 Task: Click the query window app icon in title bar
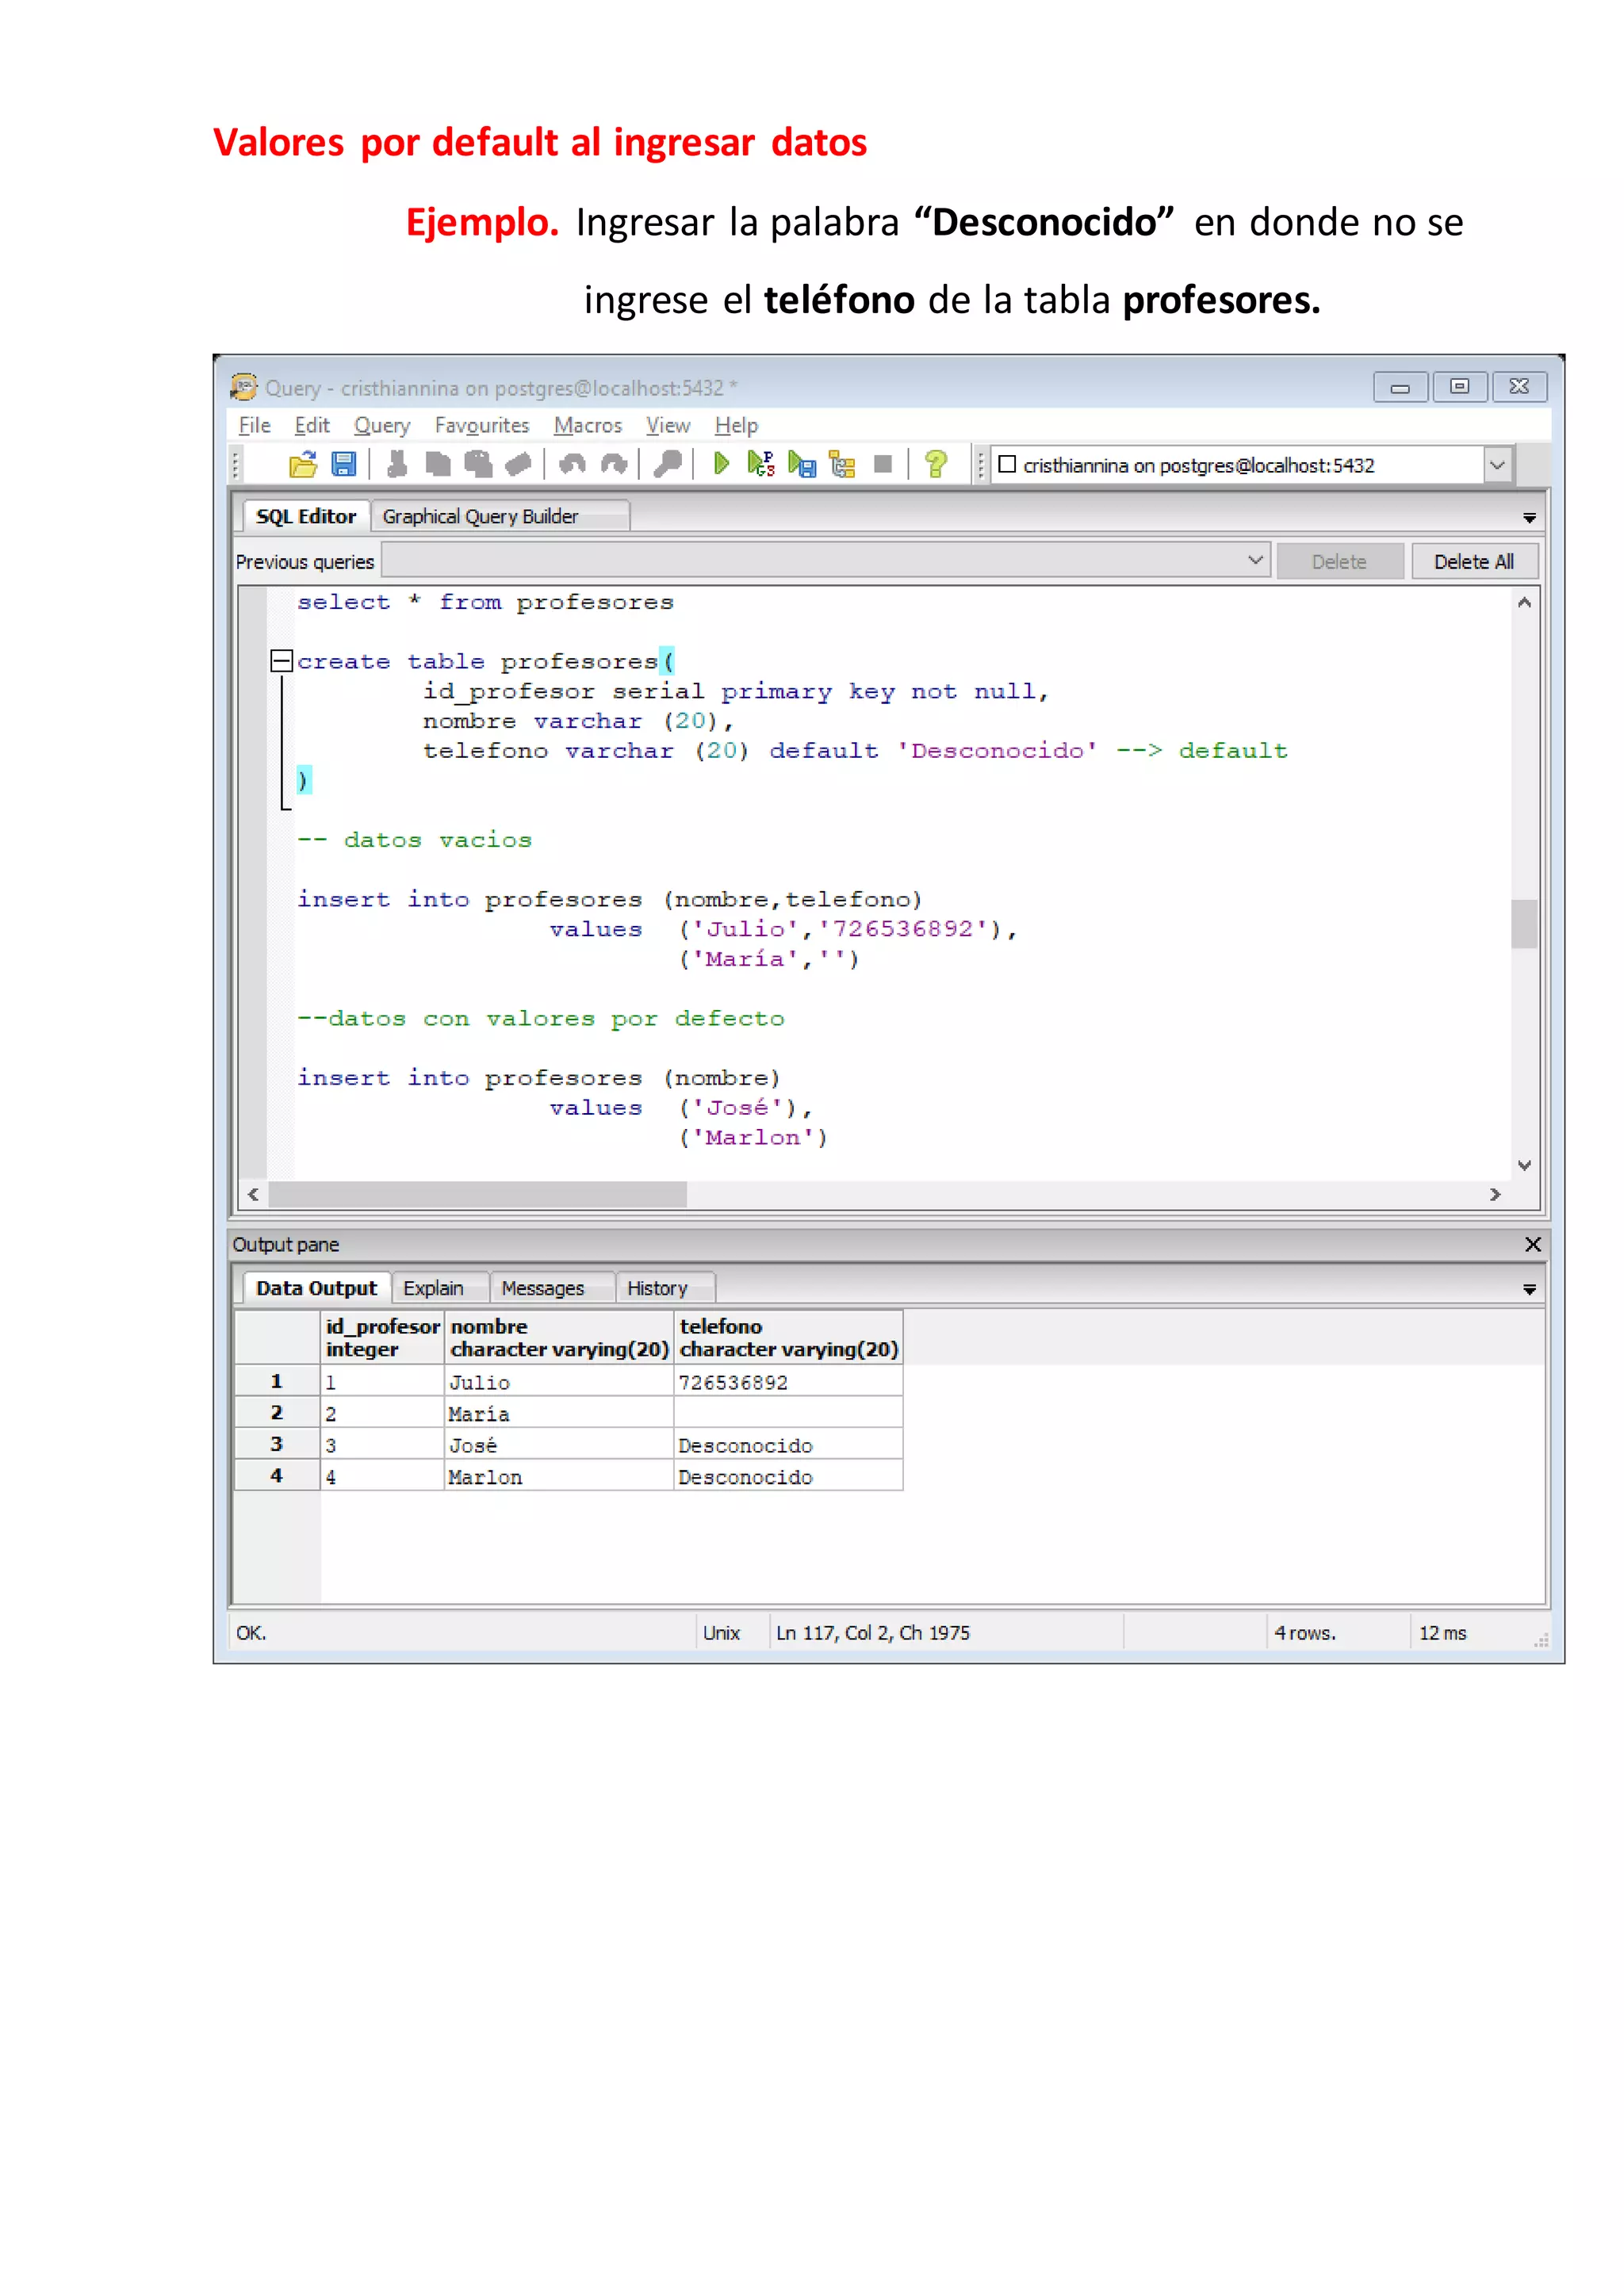pos(244,387)
